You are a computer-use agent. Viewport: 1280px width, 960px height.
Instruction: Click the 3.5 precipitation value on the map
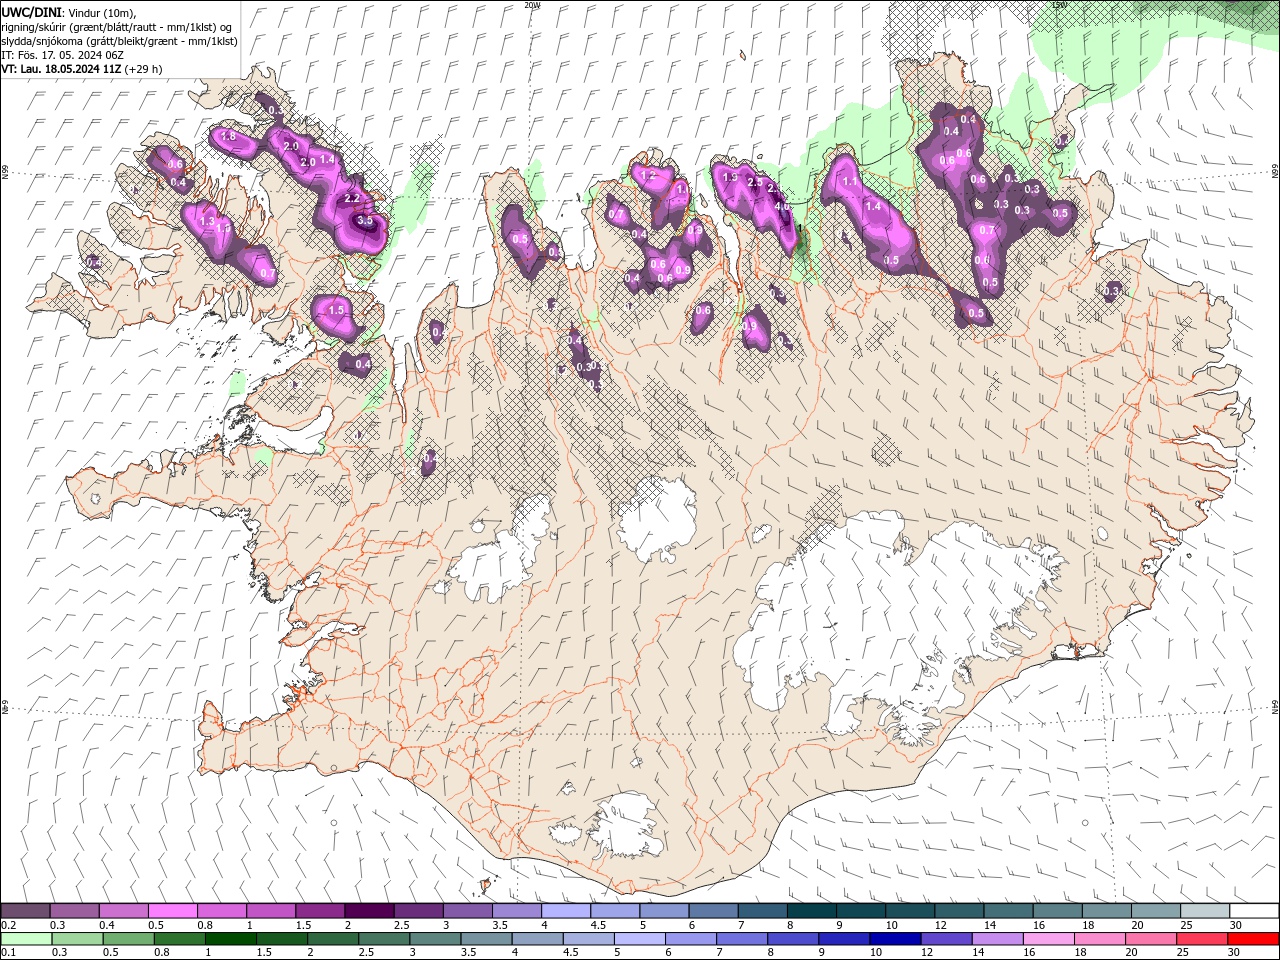point(365,221)
